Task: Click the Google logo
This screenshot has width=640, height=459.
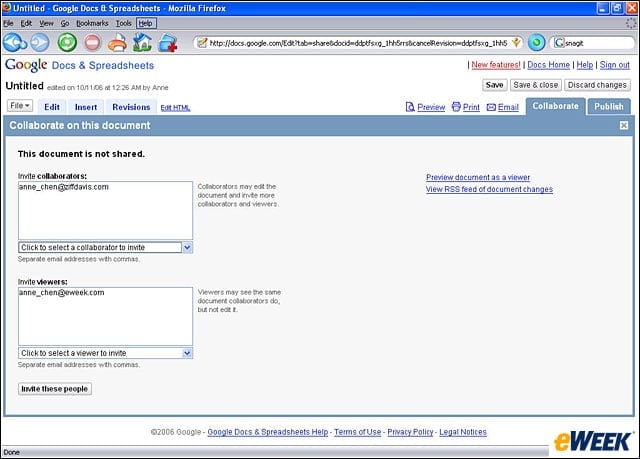Action: pos(26,65)
